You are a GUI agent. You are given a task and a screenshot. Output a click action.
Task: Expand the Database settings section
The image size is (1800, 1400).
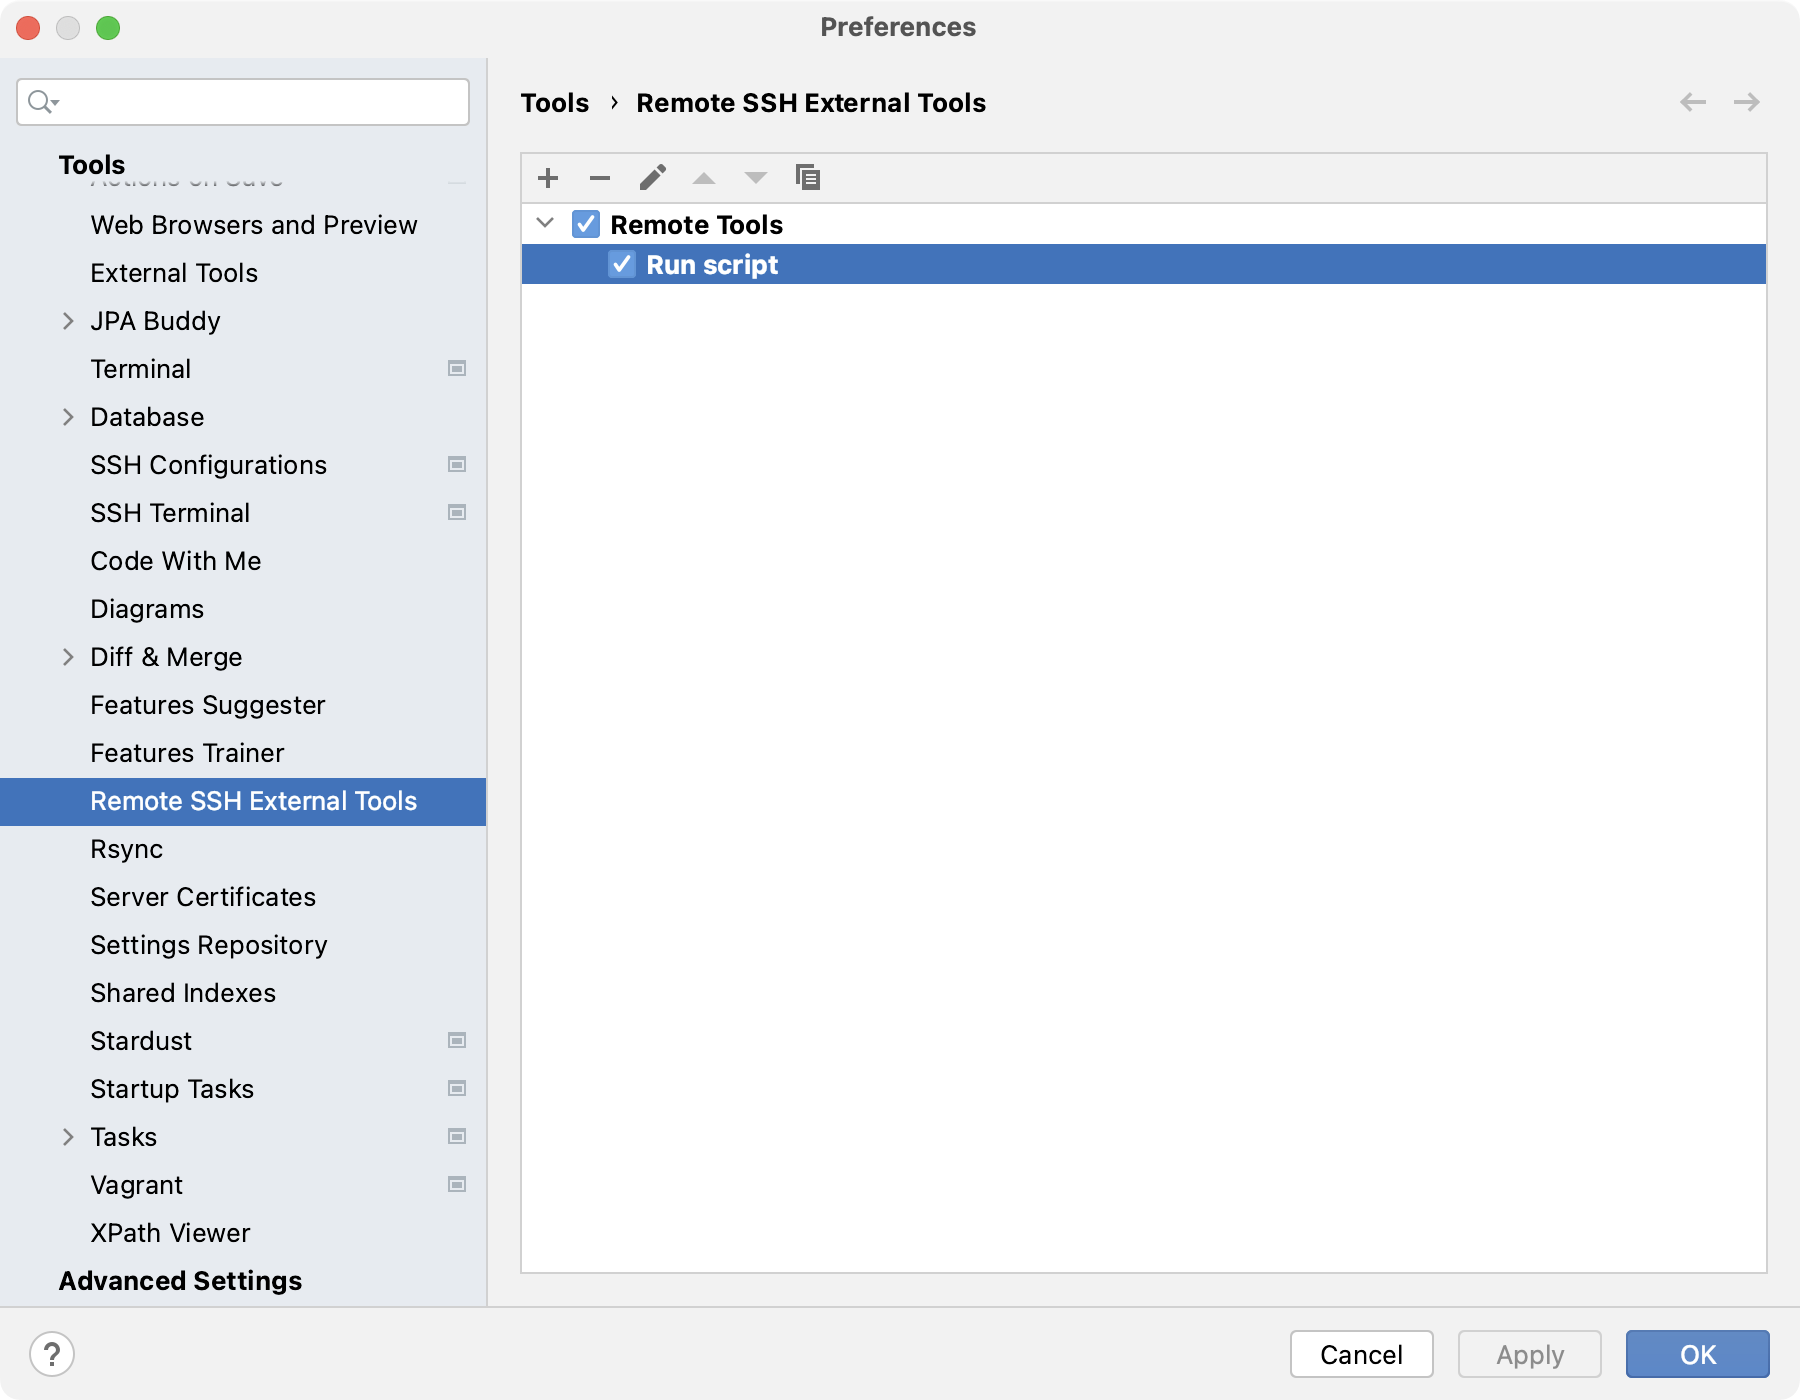tap(68, 416)
